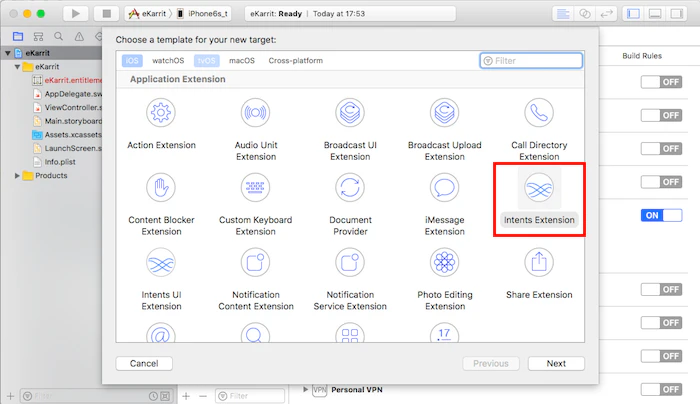Choose the Intents Extension template
The image size is (700, 404).
click(x=539, y=188)
